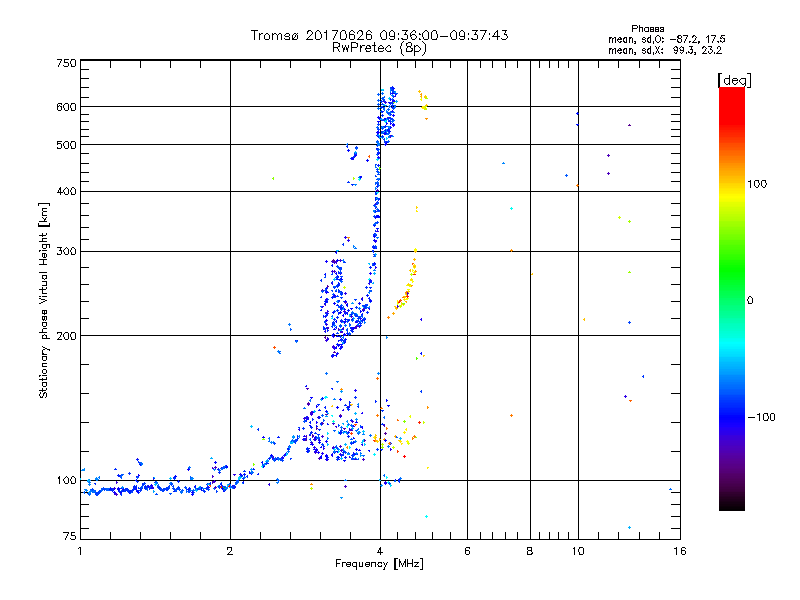Click the y-axis tick label '750'
This screenshot has width=800, height=600.
click(67, 63)
